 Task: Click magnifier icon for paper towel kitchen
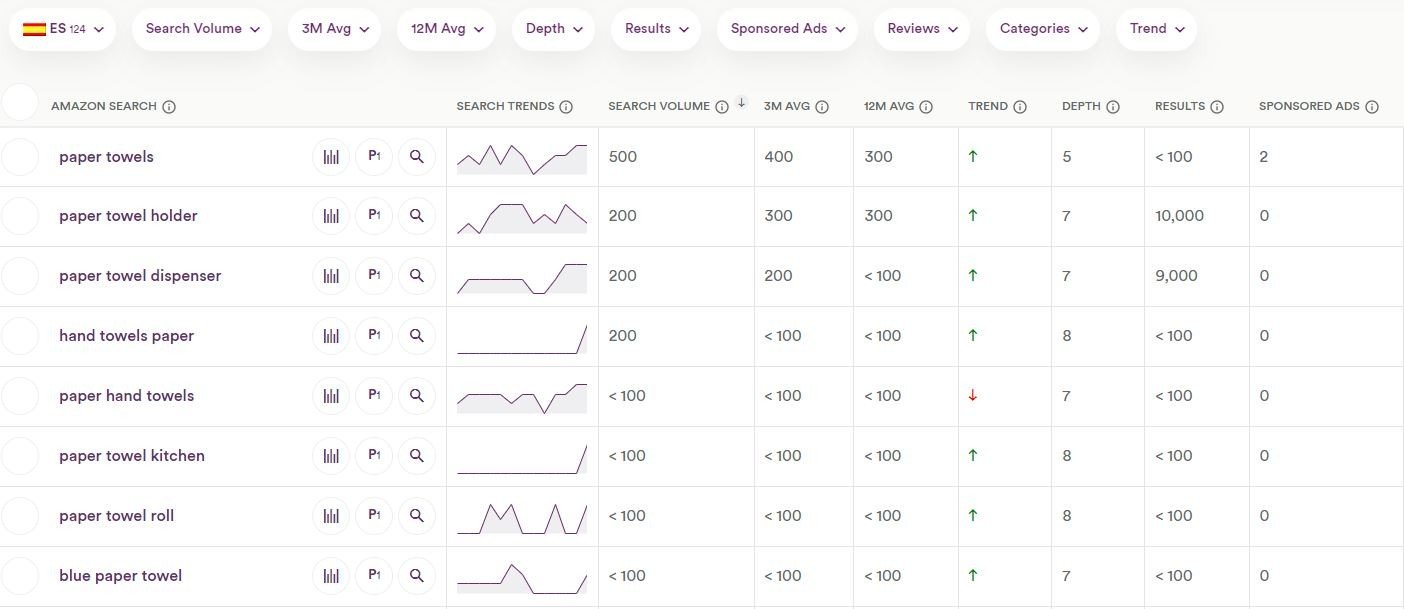pyautogui.click(x=417, y=456)
